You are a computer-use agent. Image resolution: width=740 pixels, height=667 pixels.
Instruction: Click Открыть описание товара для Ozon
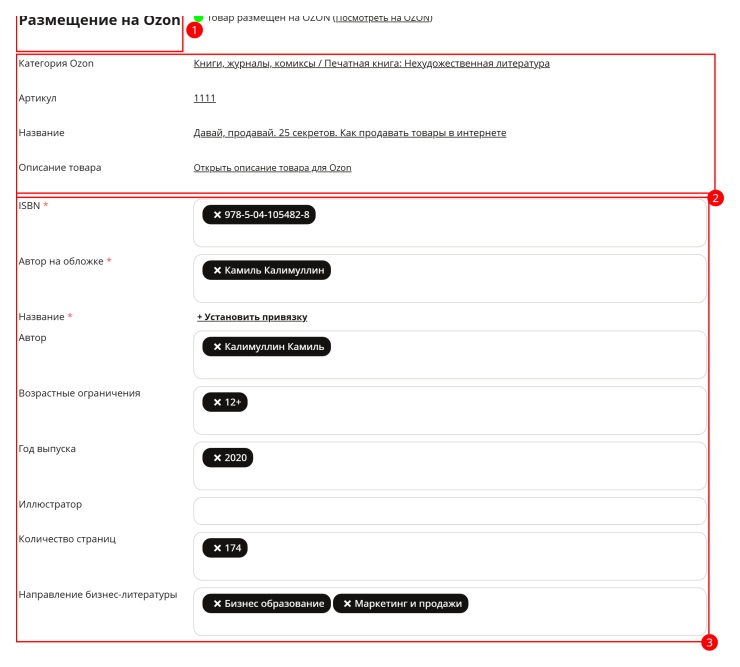click(x=272, y=168)
